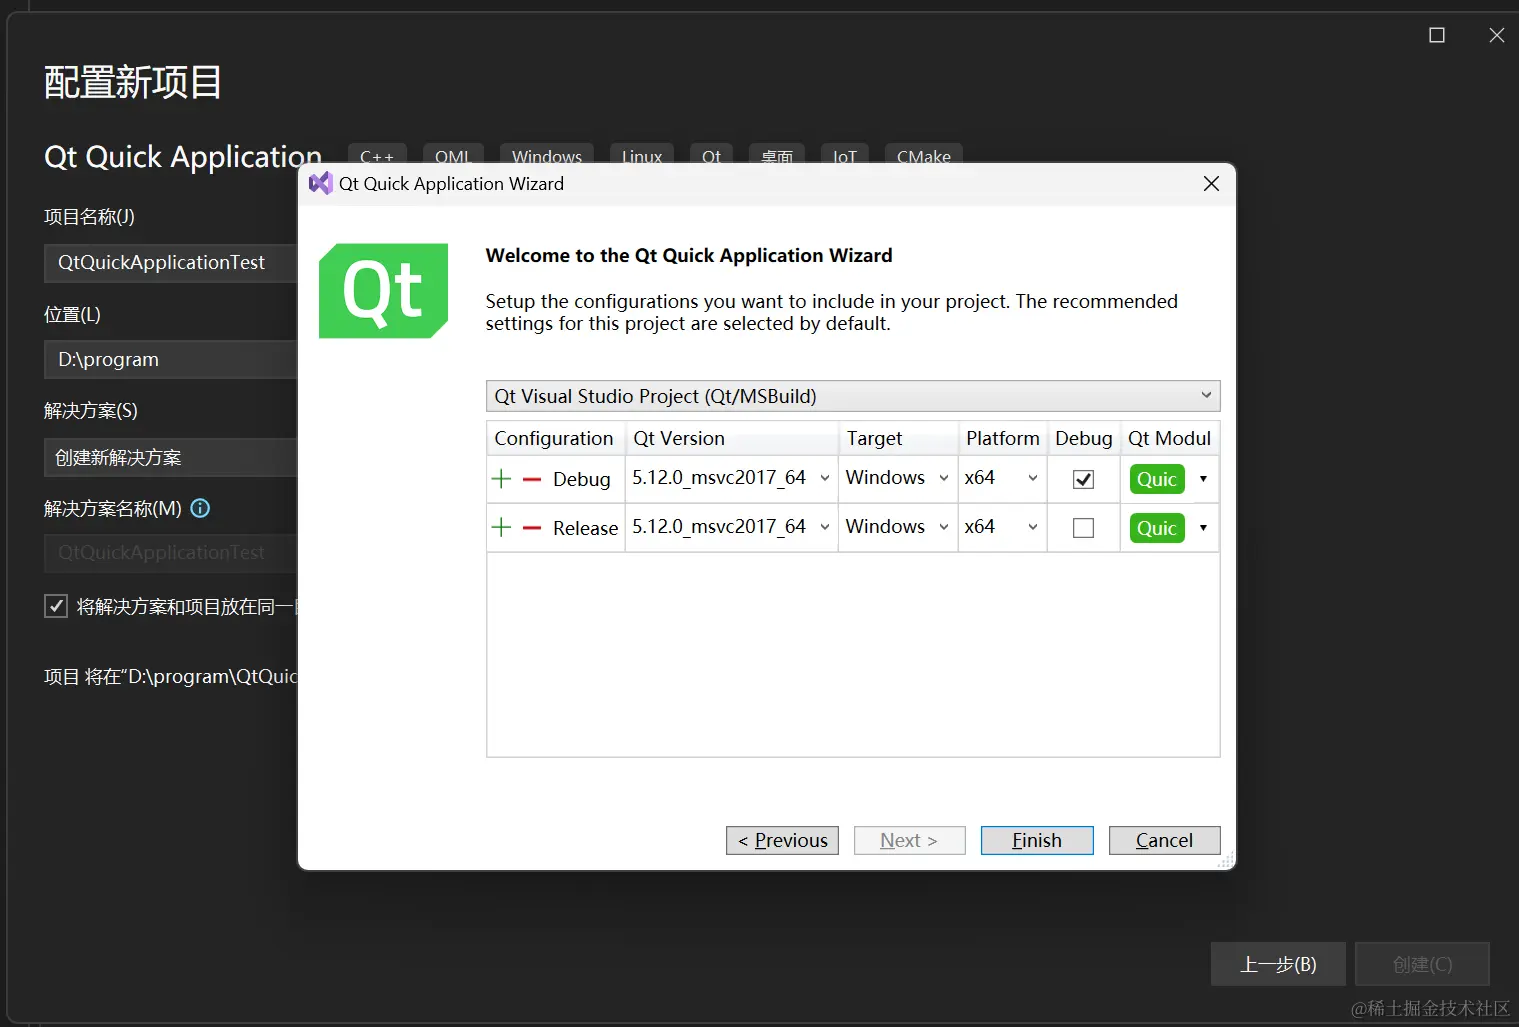Screen dimensions: 1519x1027
Task: Close the Qt Quick Application Wizard dialog
Action: (1211, 184)
